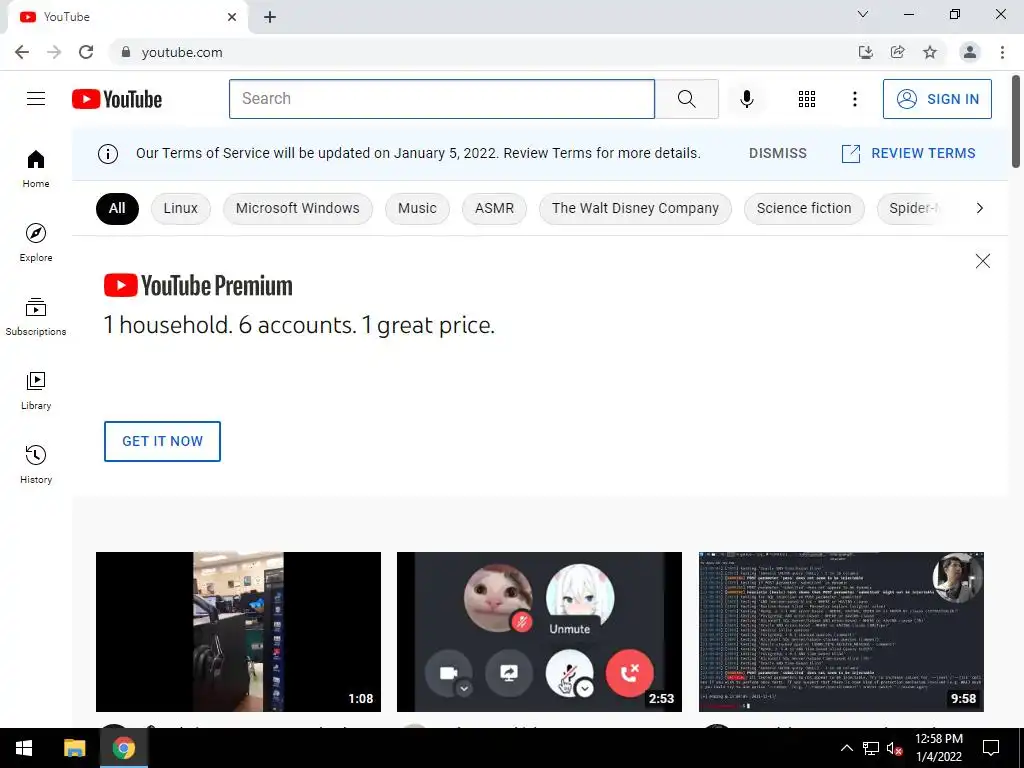Show hidden system tray icons
This screenshot has height=768, width=1024.
click(846, 748)
